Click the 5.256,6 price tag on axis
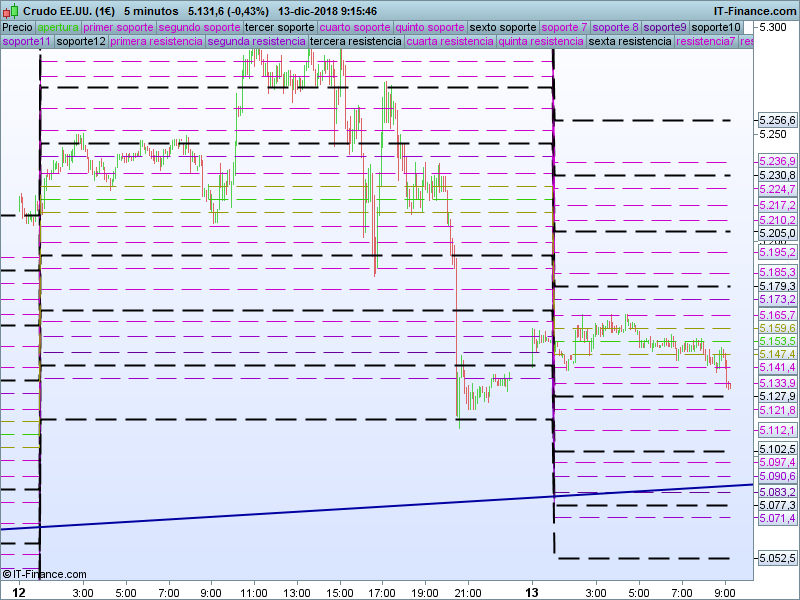This screenshot has width=800, height=600. (x=777, y=120)
